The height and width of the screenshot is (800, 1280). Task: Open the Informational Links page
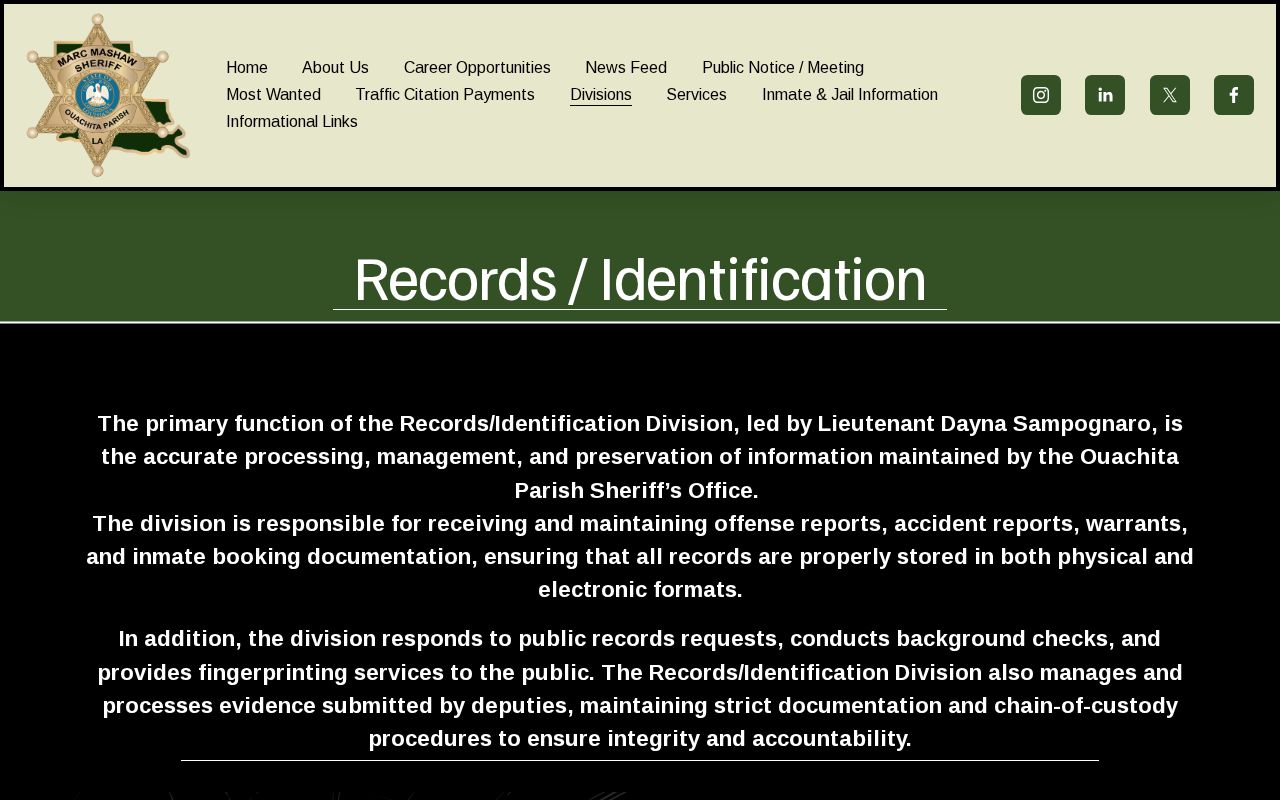pos(292,121)
